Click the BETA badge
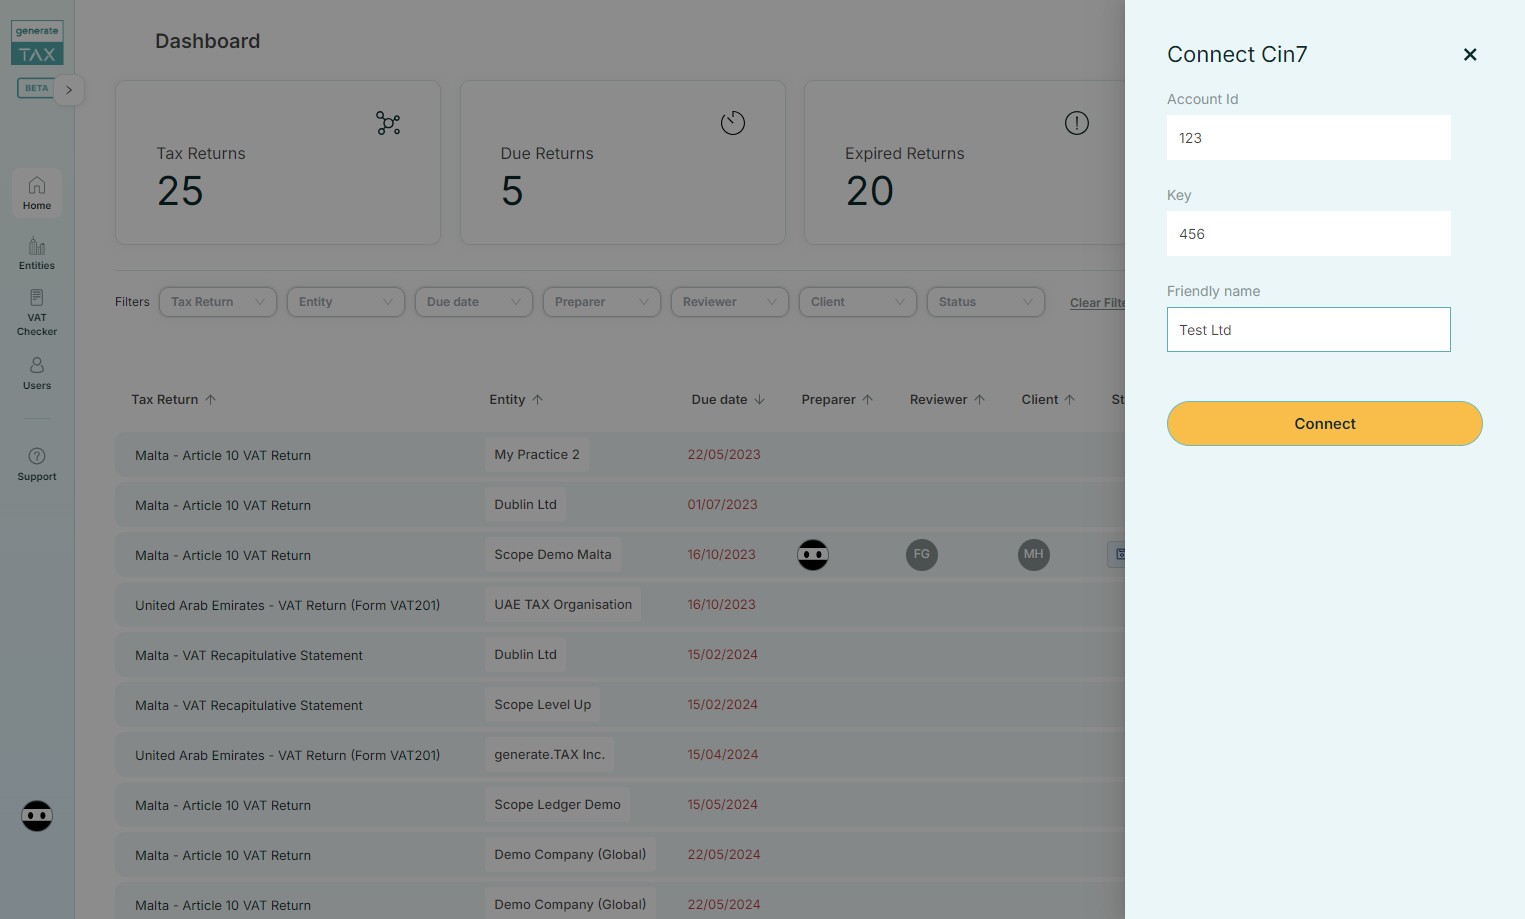Image resolution: width=1525 pixels, height=919 pixels. point(36,88)
